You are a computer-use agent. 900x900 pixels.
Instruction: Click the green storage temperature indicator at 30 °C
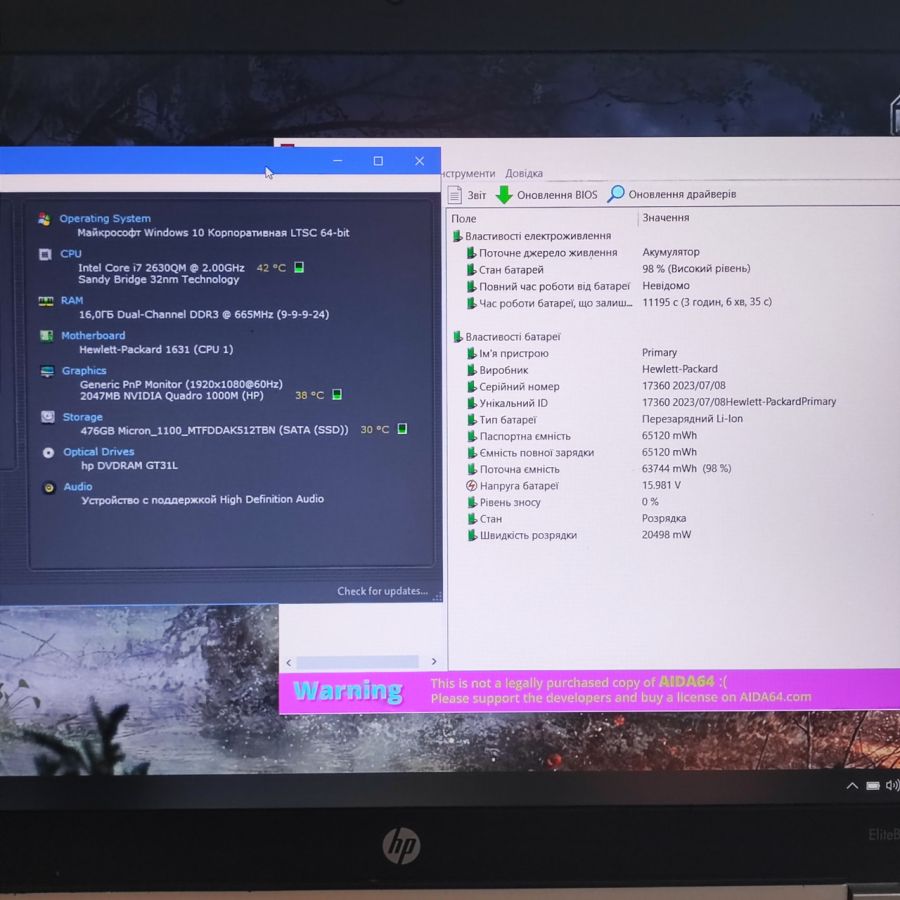tap(402, 429)
